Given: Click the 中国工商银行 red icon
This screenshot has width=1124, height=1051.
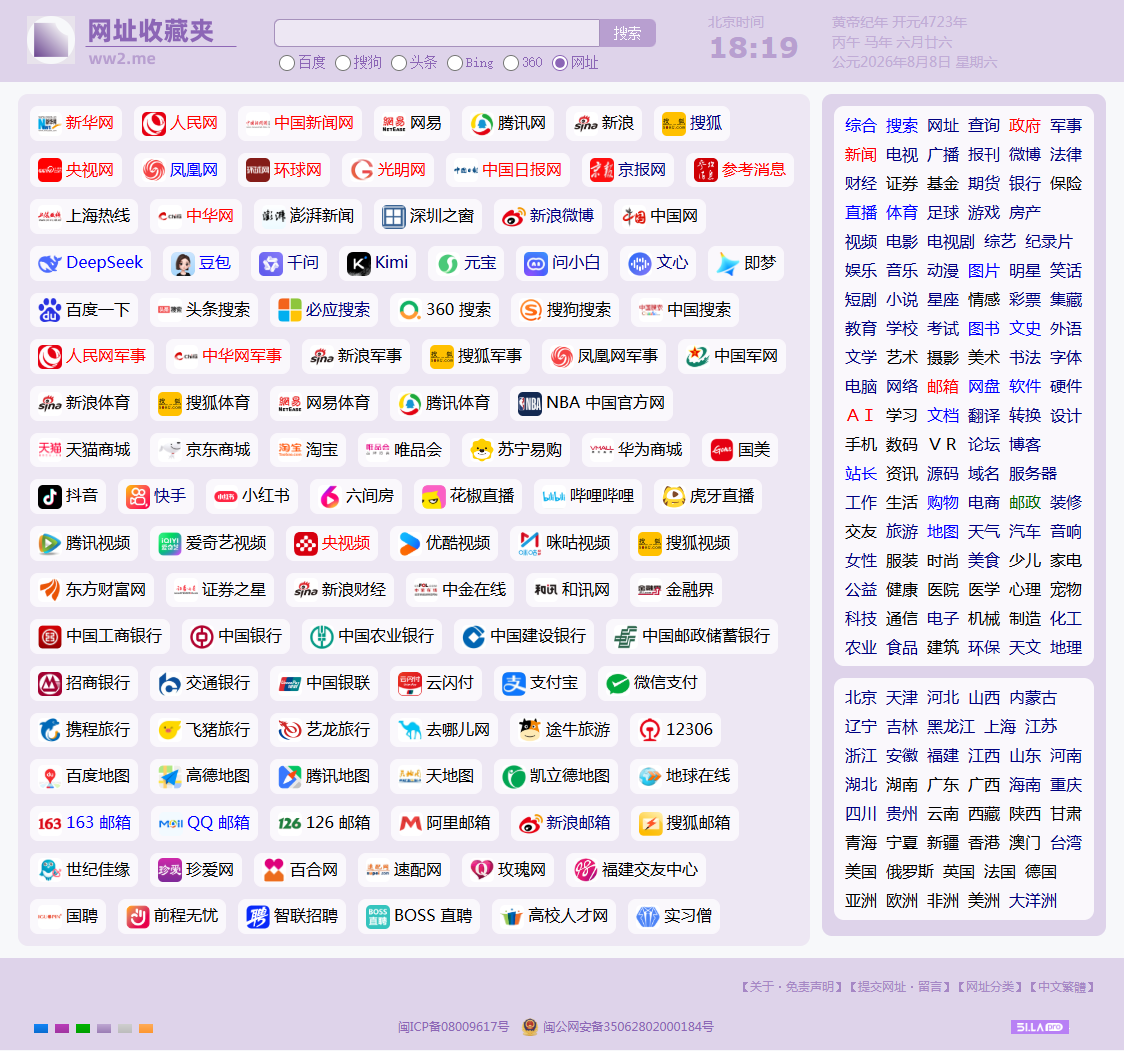Looking at the screenshot, I should pyautogui.click(x=49, y=637).
